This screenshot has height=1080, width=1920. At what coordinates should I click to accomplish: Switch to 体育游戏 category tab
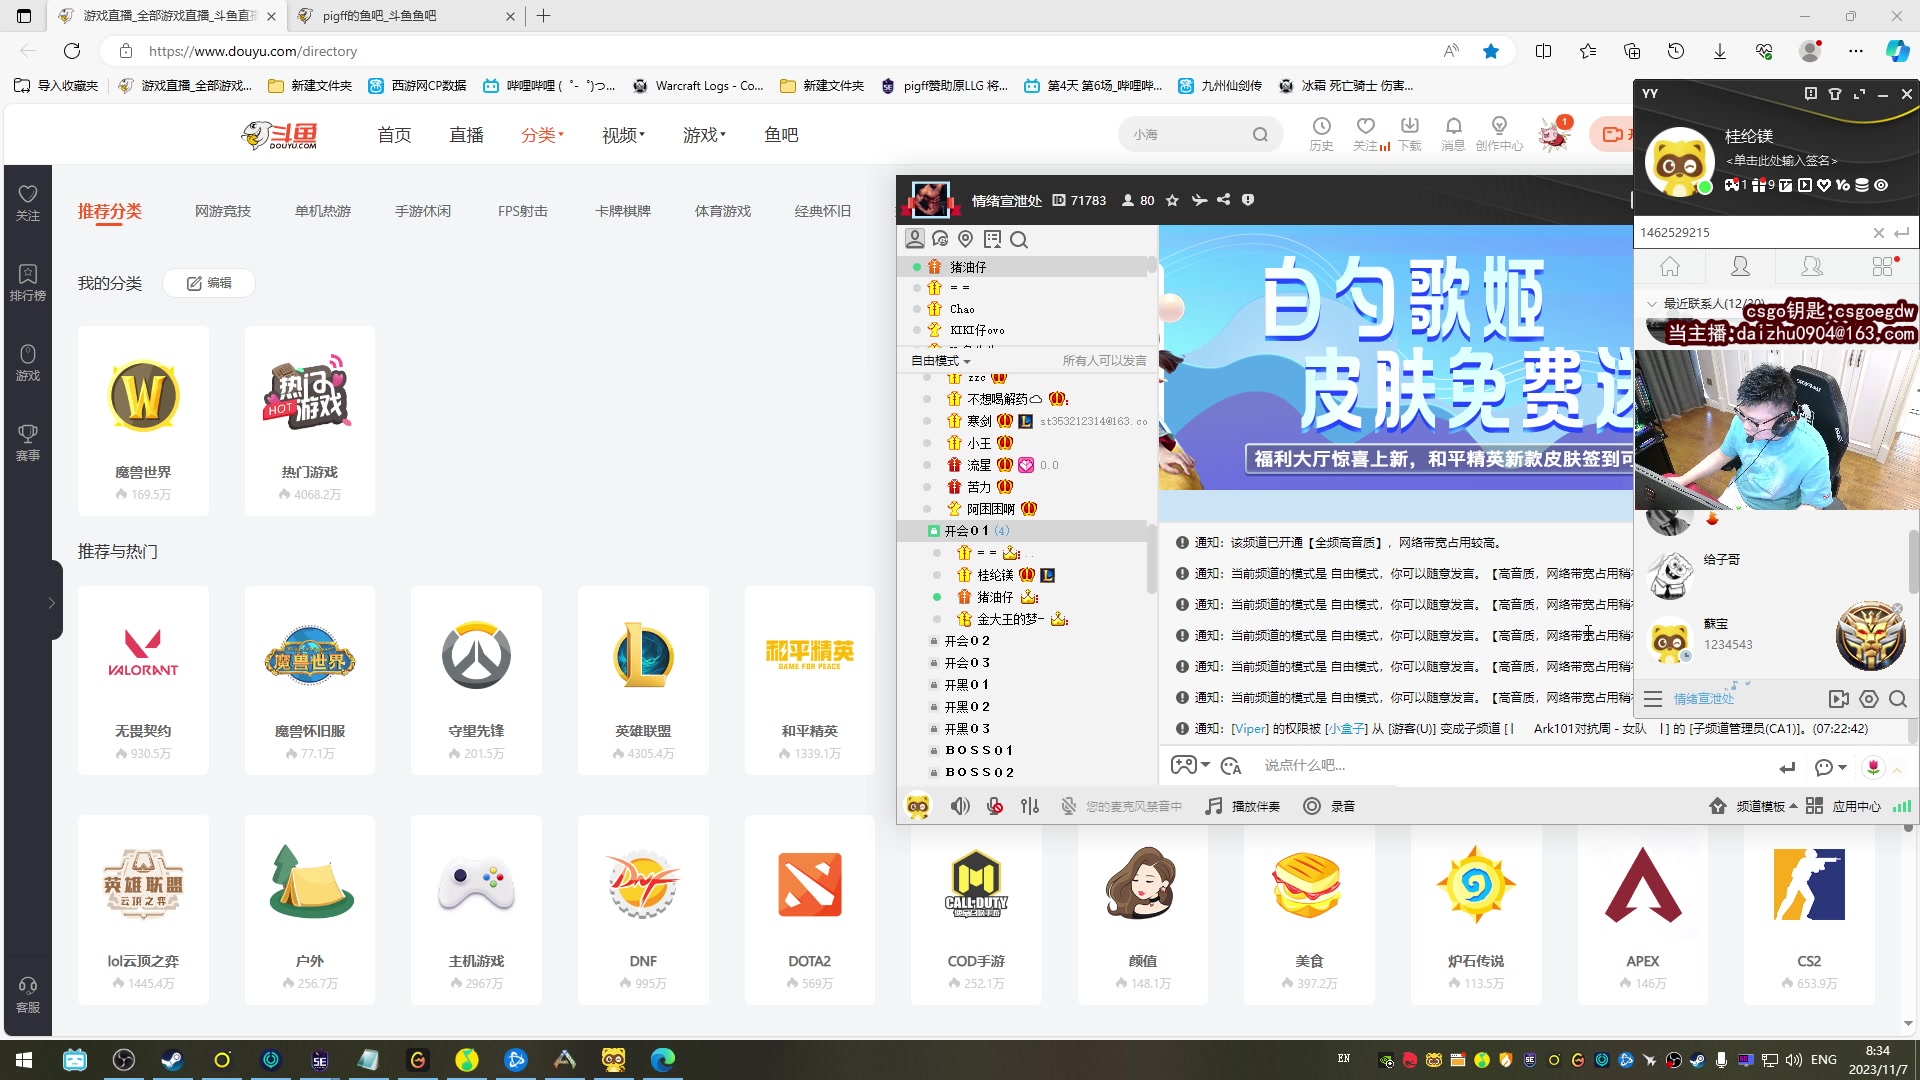click(723, 211)
